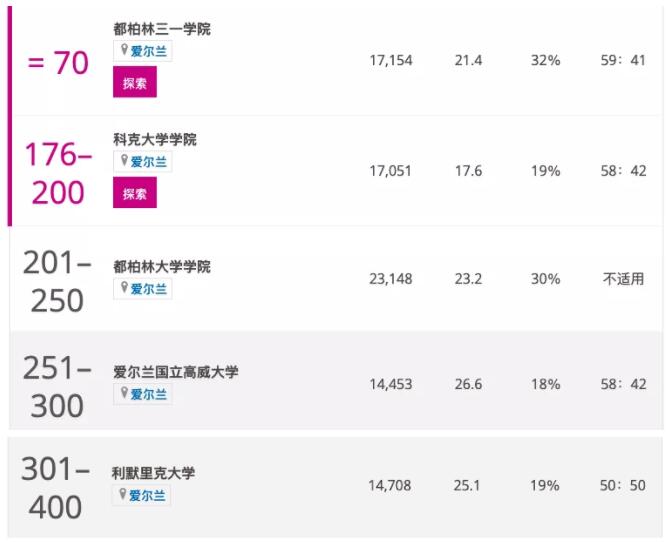
Task: Select 爱尔兰 country tag under 都柏林三一学院
Action: (x=149, y=51)
